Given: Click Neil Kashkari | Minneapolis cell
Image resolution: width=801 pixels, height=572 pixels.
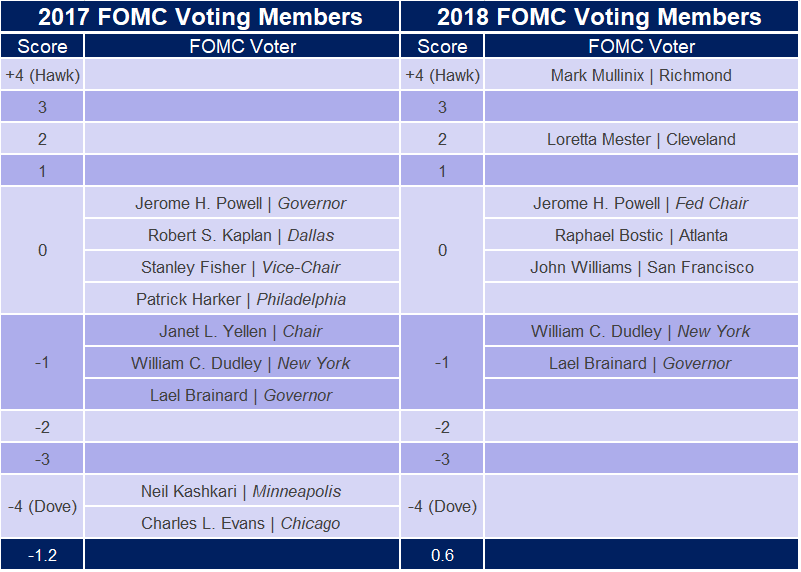Looking at the screenshot, I should 241,491.
